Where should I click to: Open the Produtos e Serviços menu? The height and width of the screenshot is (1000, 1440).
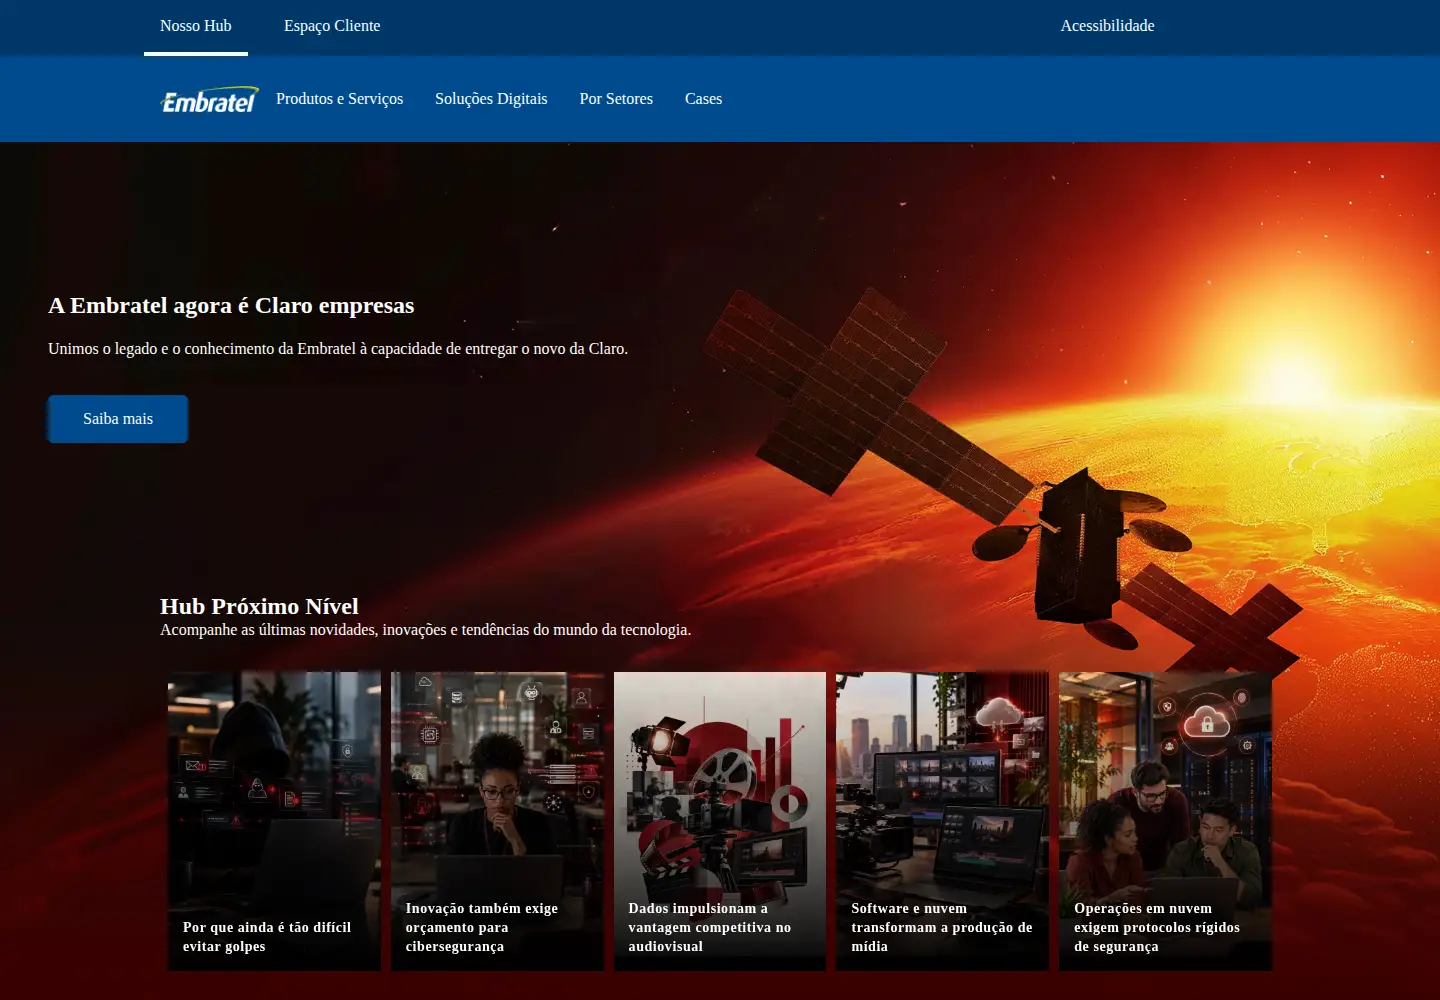tap(340, 99)
